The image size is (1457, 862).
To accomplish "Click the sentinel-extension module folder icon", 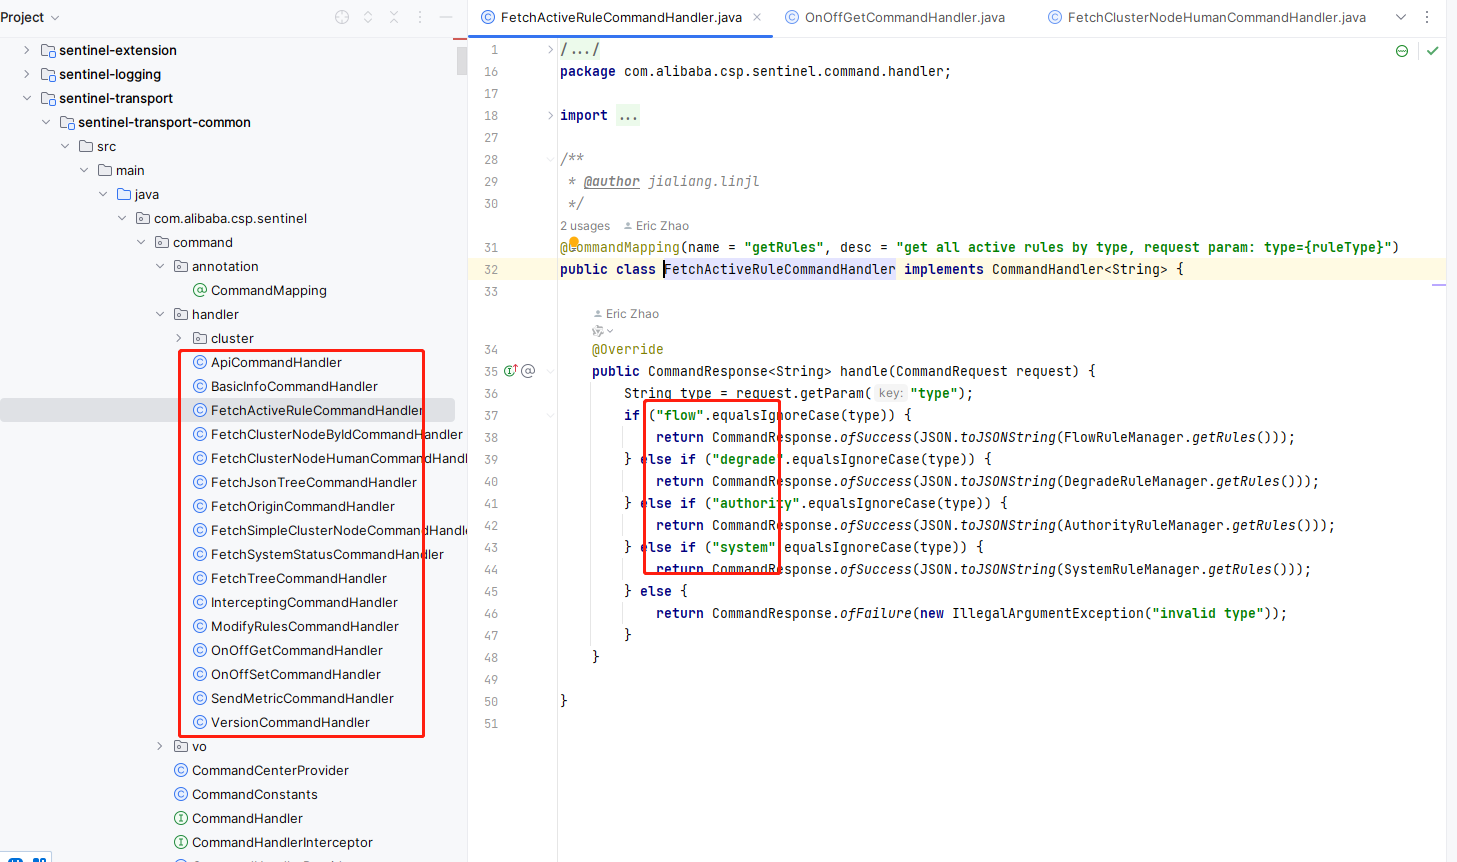I will (48, 50).
